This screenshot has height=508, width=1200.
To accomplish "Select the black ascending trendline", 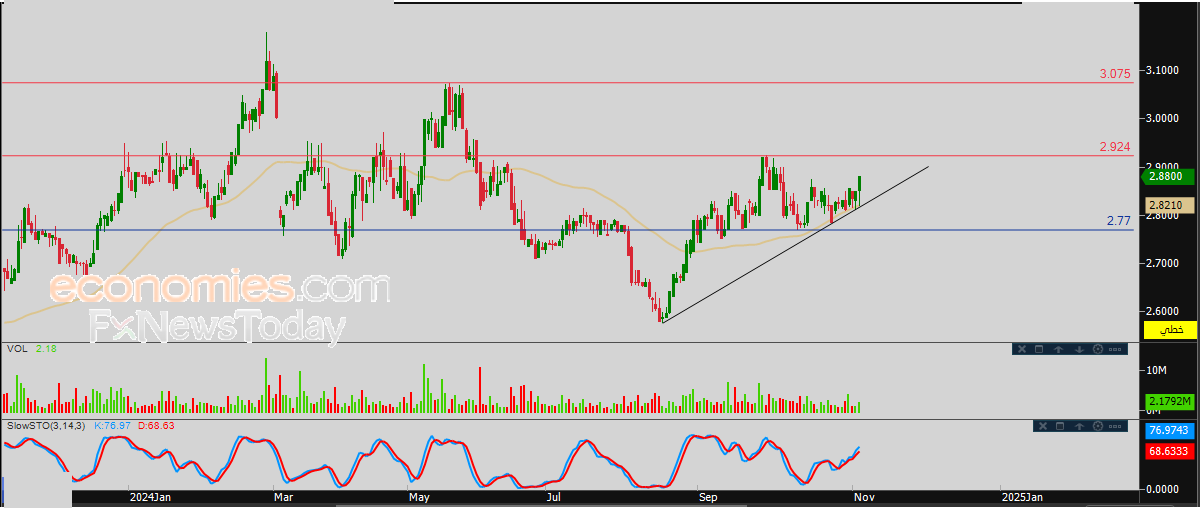I will click(x=795, y=244).
